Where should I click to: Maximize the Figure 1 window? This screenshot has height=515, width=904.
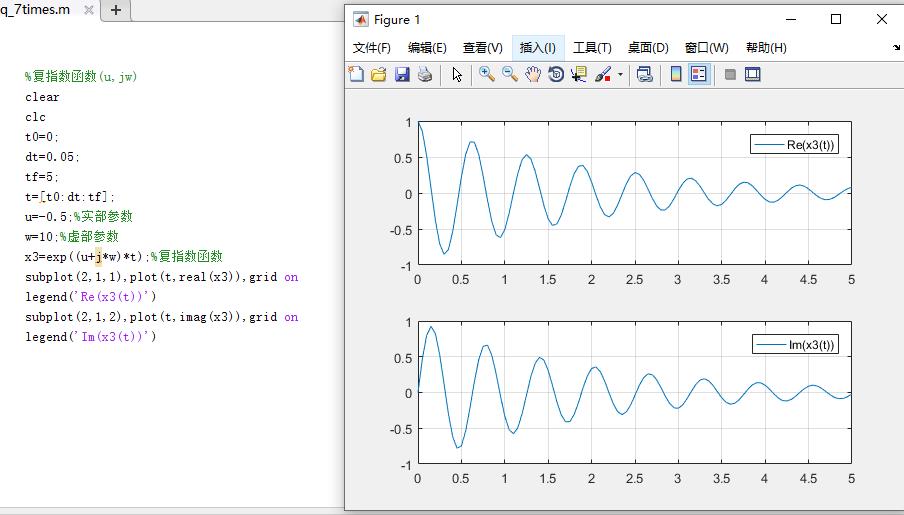click(836, 19)
